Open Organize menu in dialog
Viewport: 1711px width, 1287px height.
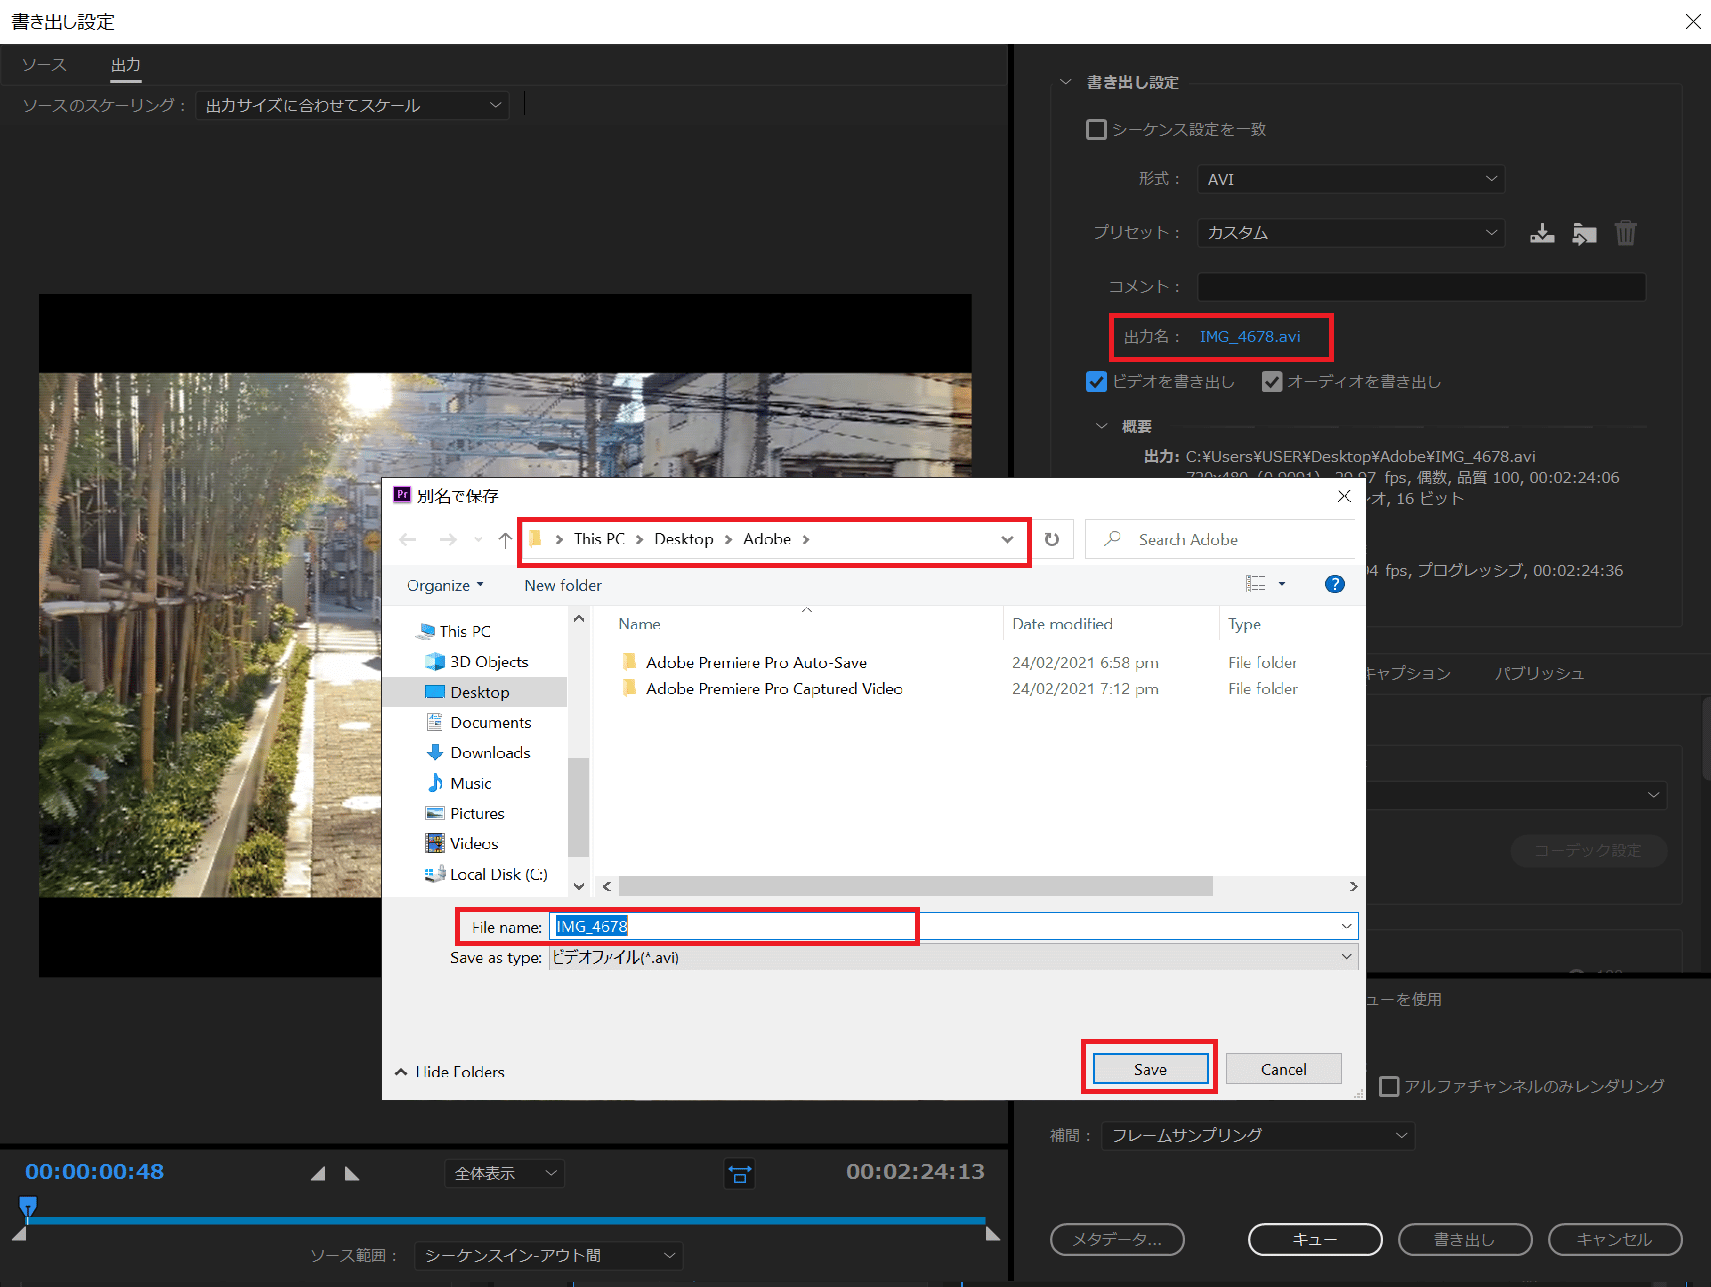[445, 585]
